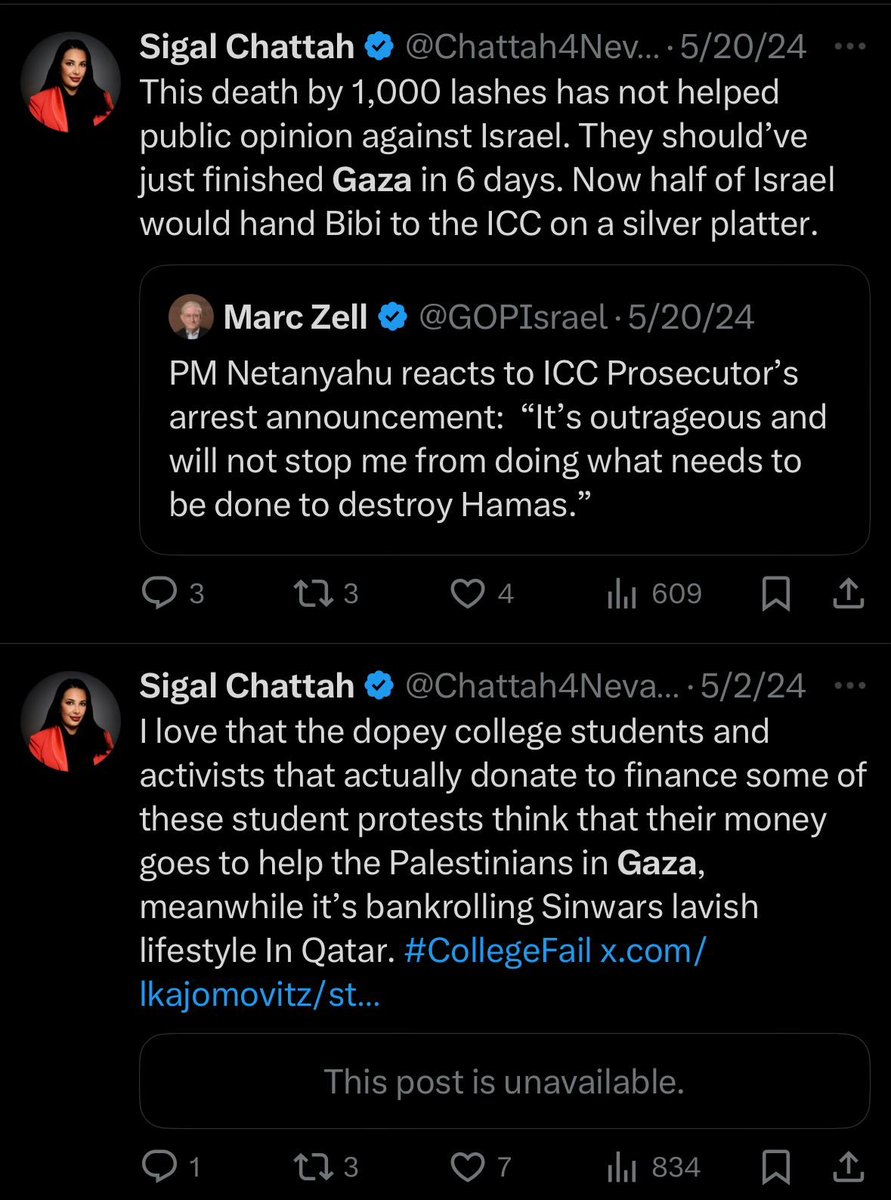Viewport: 891px width, 1200px height.
Task: Share the 5/20/24 Sigal Chattah post
Action: (847, 594)
